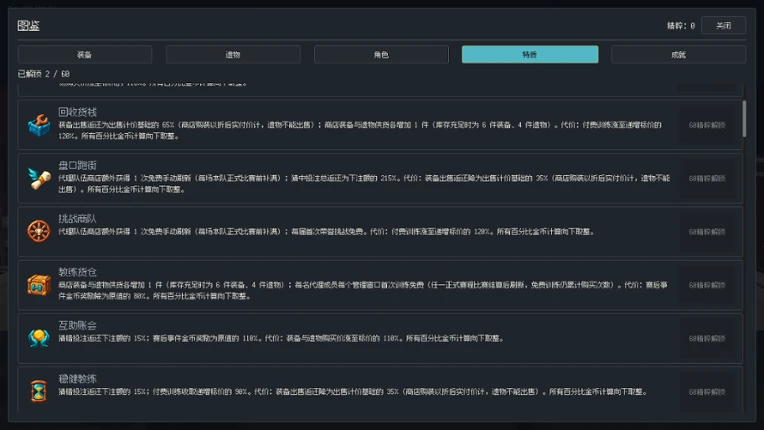Click the 互助账会 gold orb icon
The width and height of the screenshot is (764, 430).
pyautogui.click(x=39, y=338)
